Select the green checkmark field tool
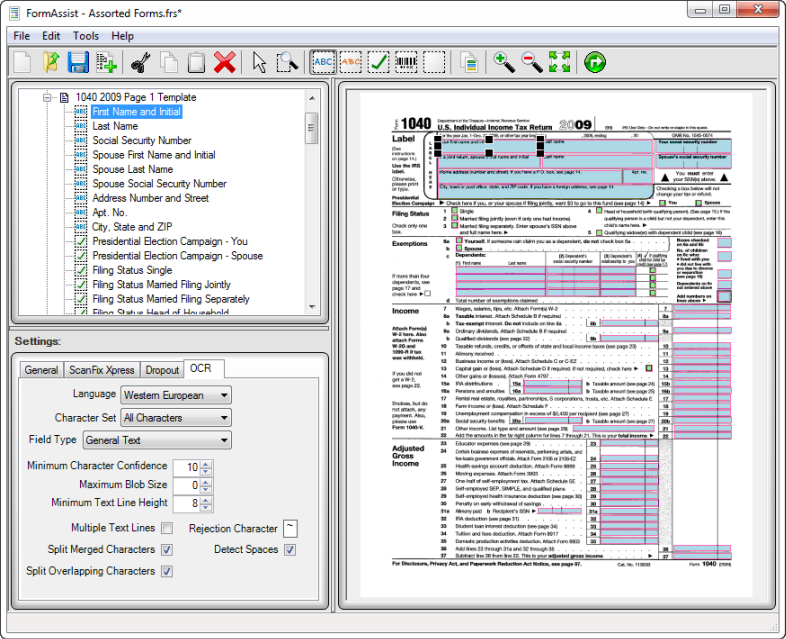This screenshot has height=639, width=786. 379,63
